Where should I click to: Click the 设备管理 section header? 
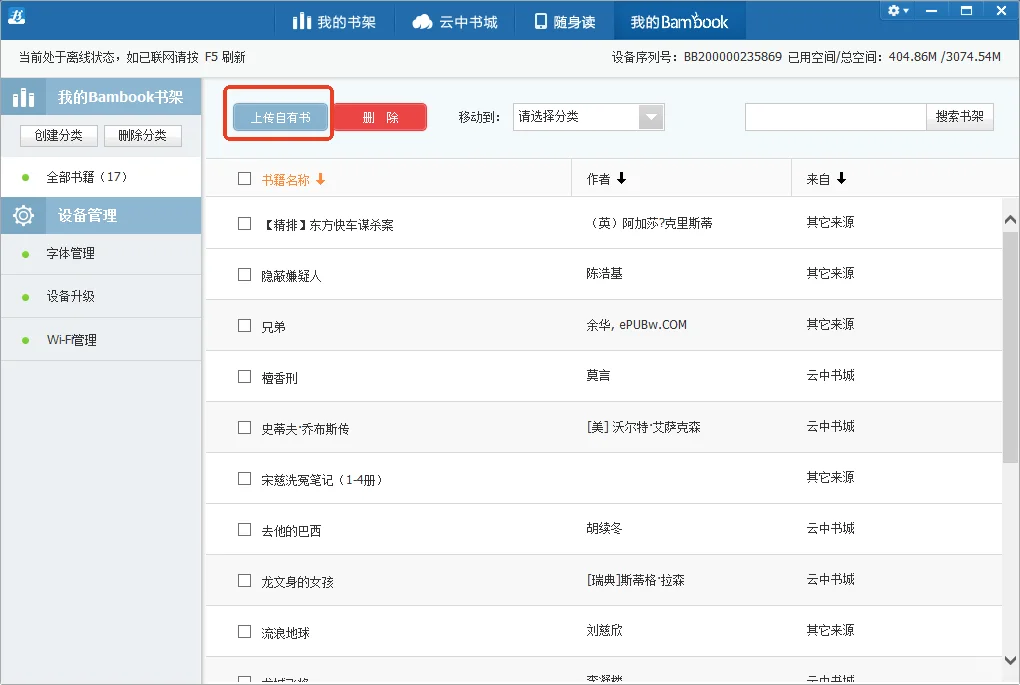click(101, 215)
